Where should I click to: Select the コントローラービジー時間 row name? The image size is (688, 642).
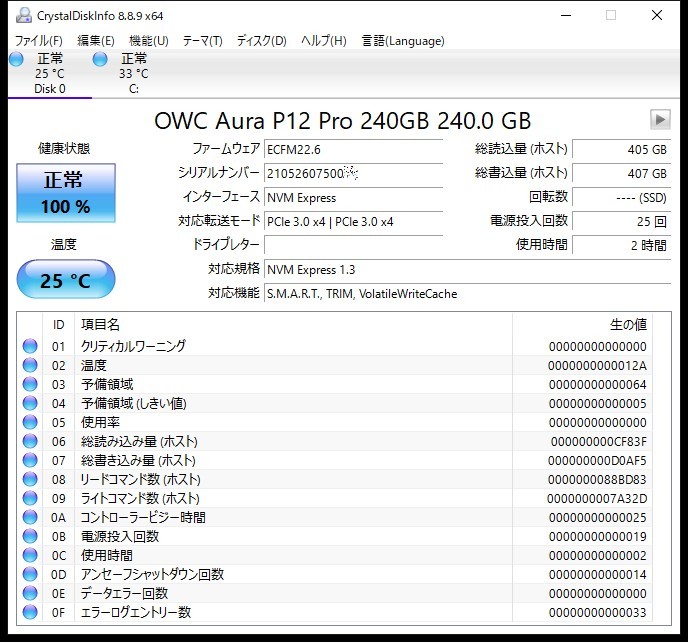[143, 517]
